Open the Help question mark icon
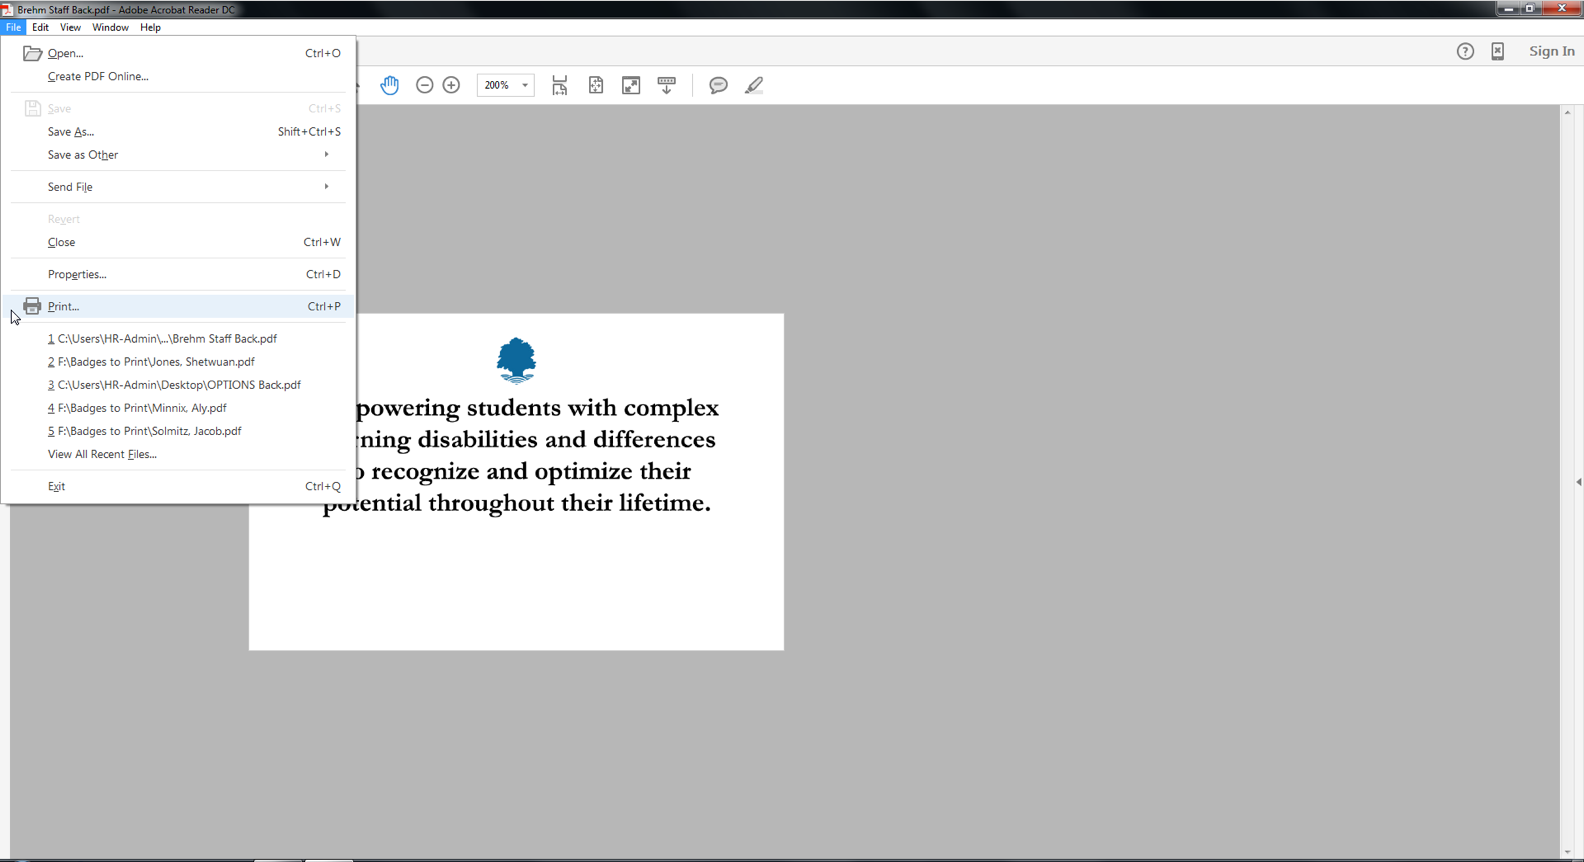This screenshot has height=862, width=1584. pyautogui.click(x=1465, y=52)
